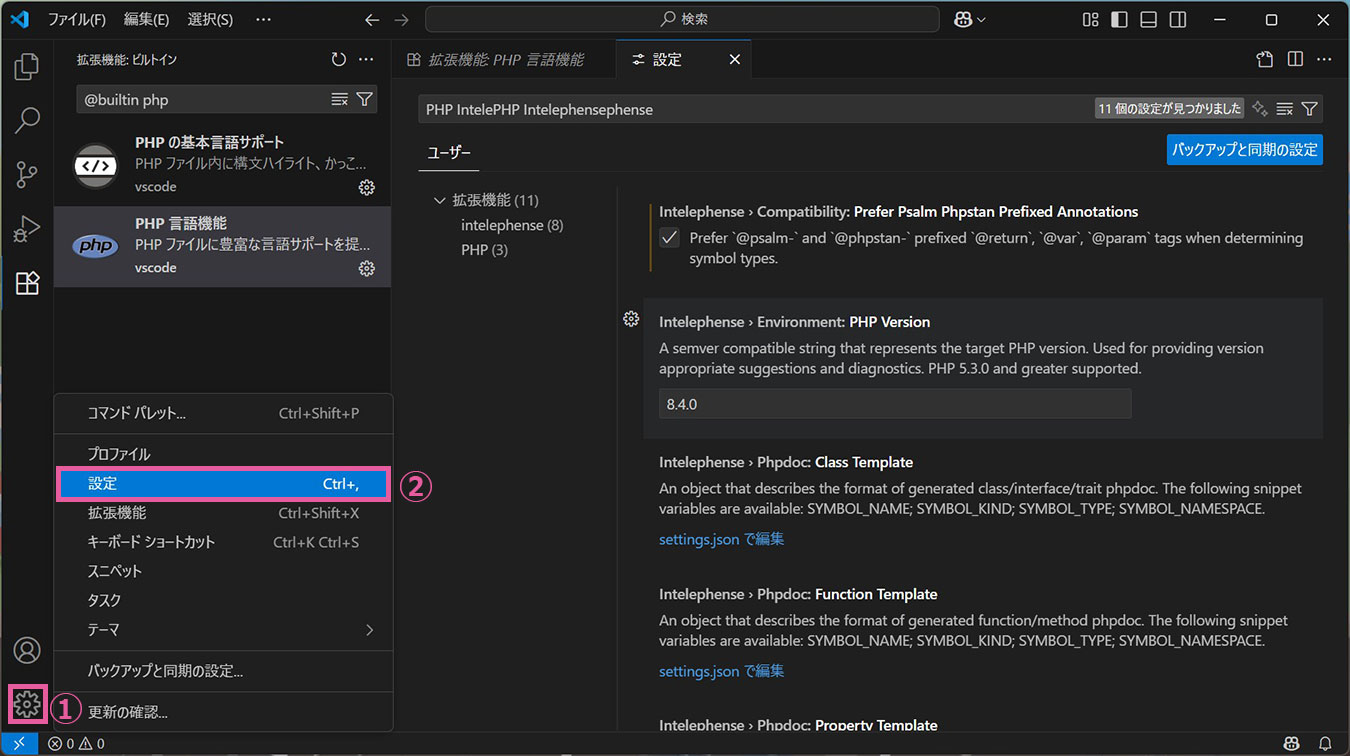
Task: Open the Source Control view
Action: point(27,175)
